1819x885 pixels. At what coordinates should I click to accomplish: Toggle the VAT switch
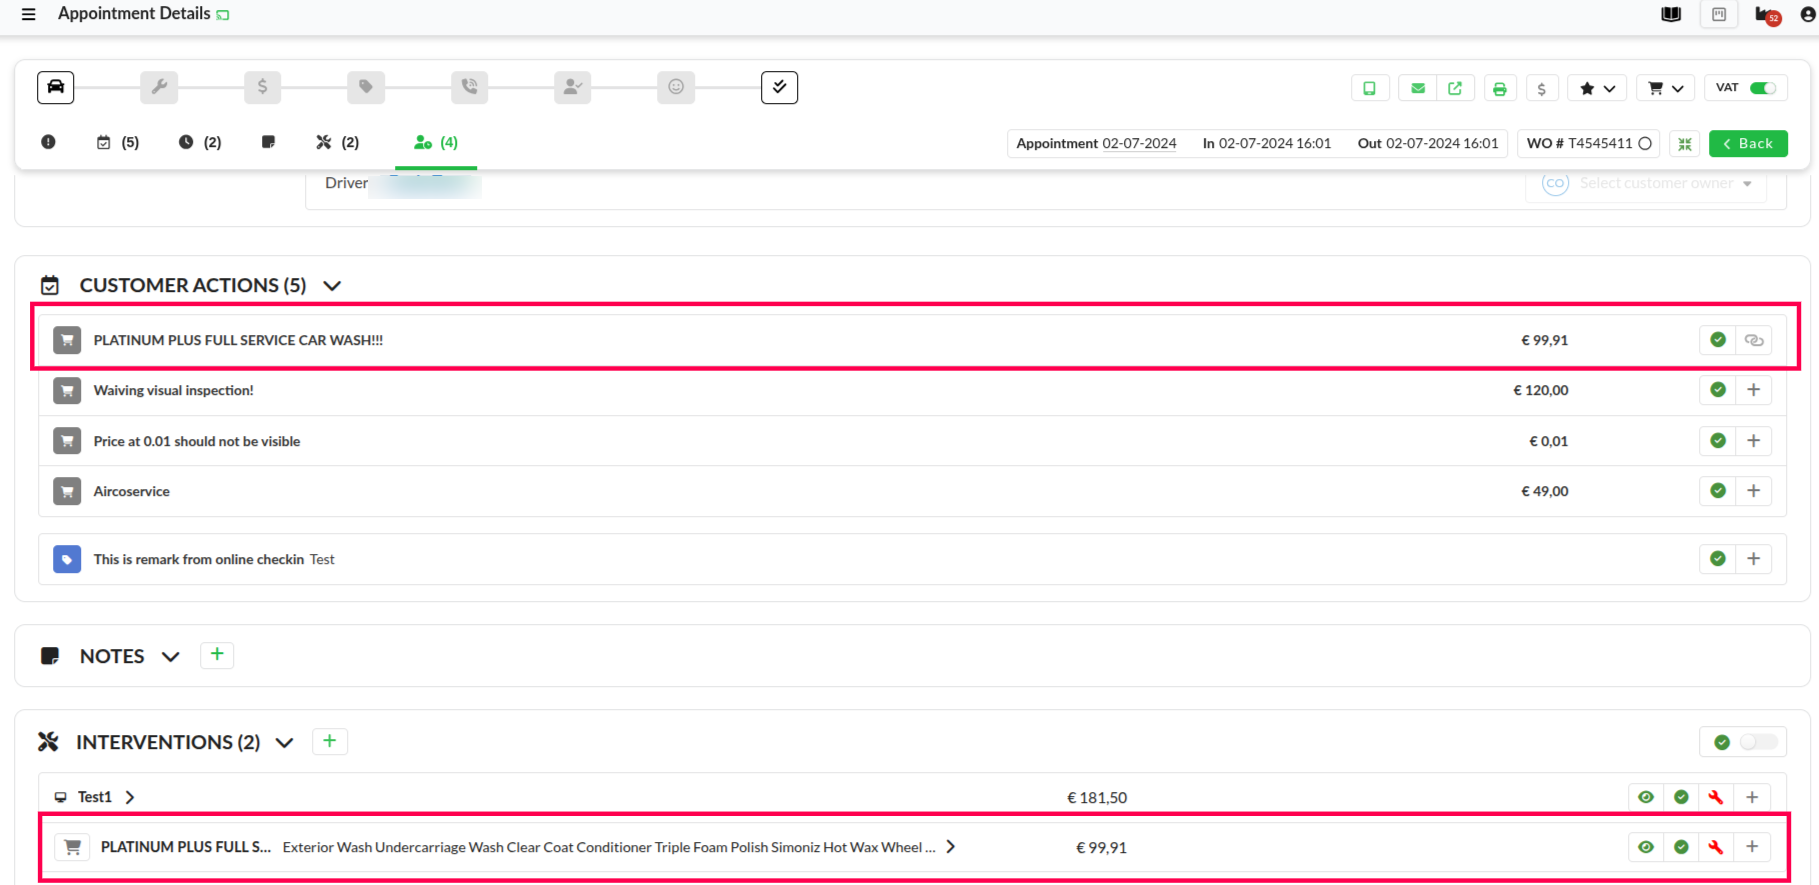pos(1762,88)
